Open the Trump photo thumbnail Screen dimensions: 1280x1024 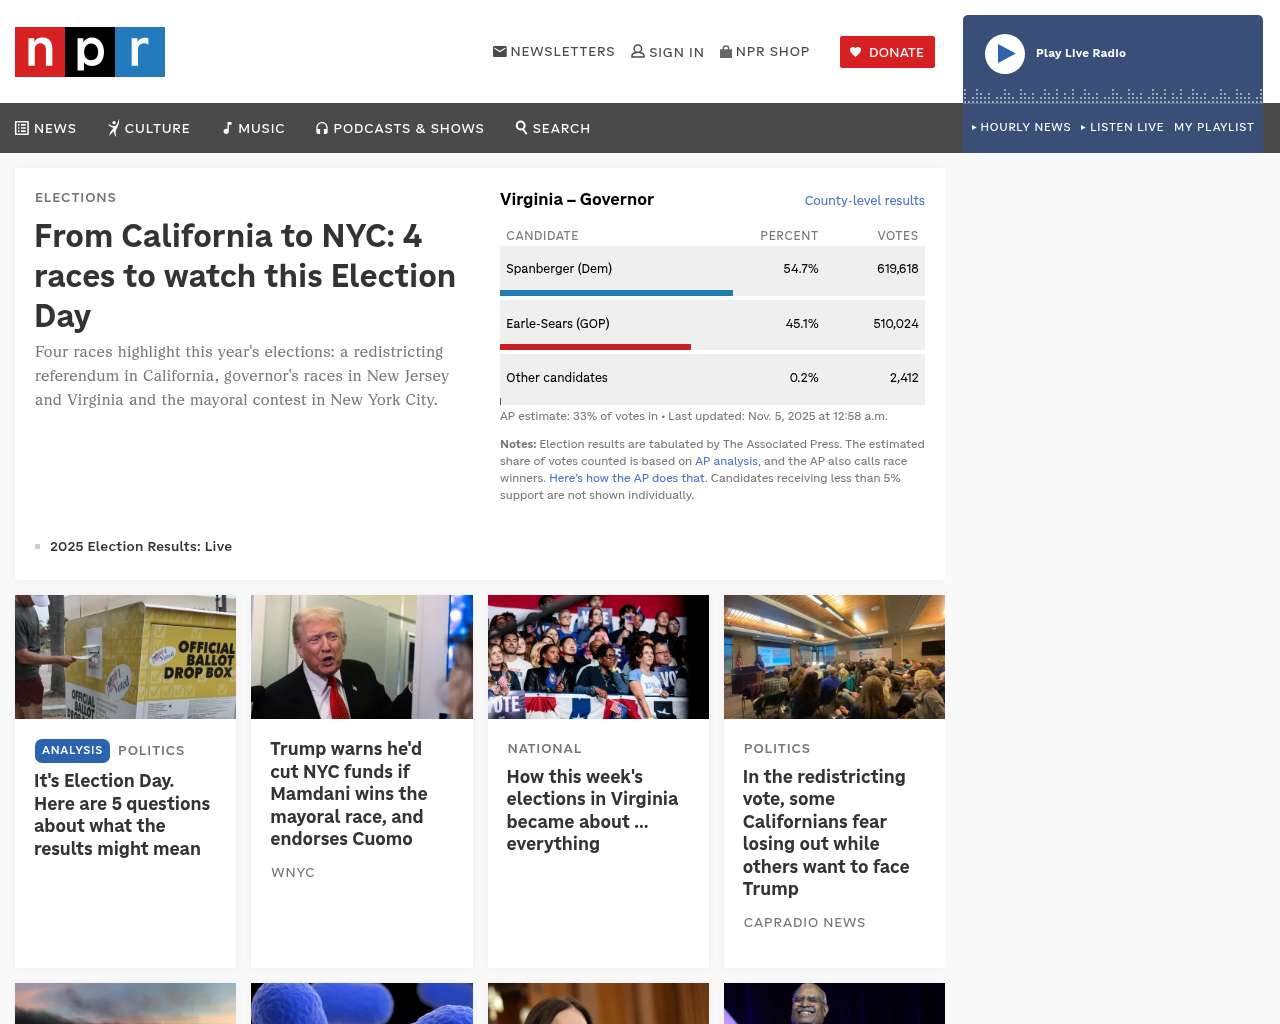click(362, 657)
